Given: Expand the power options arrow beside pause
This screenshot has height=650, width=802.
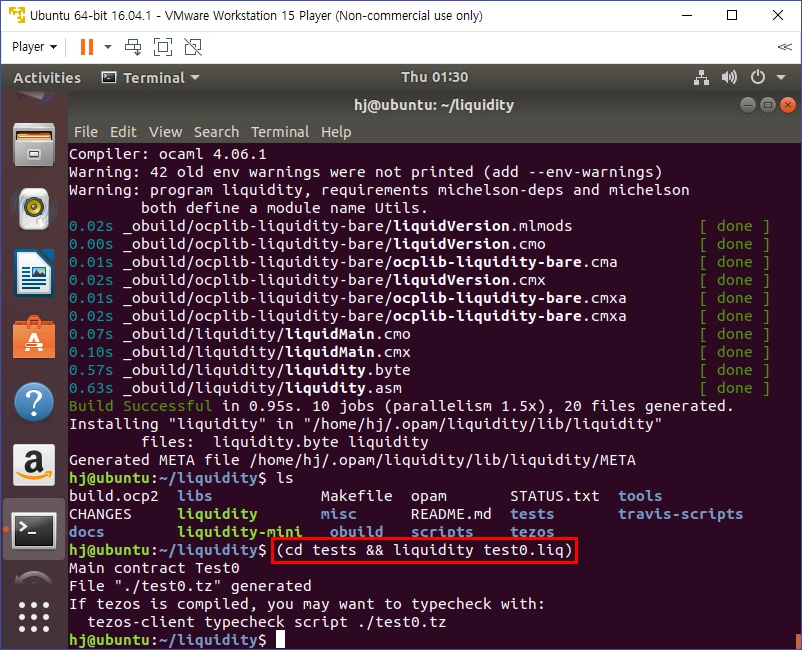Looking at the screenshot, I should (x=108, y=47).
